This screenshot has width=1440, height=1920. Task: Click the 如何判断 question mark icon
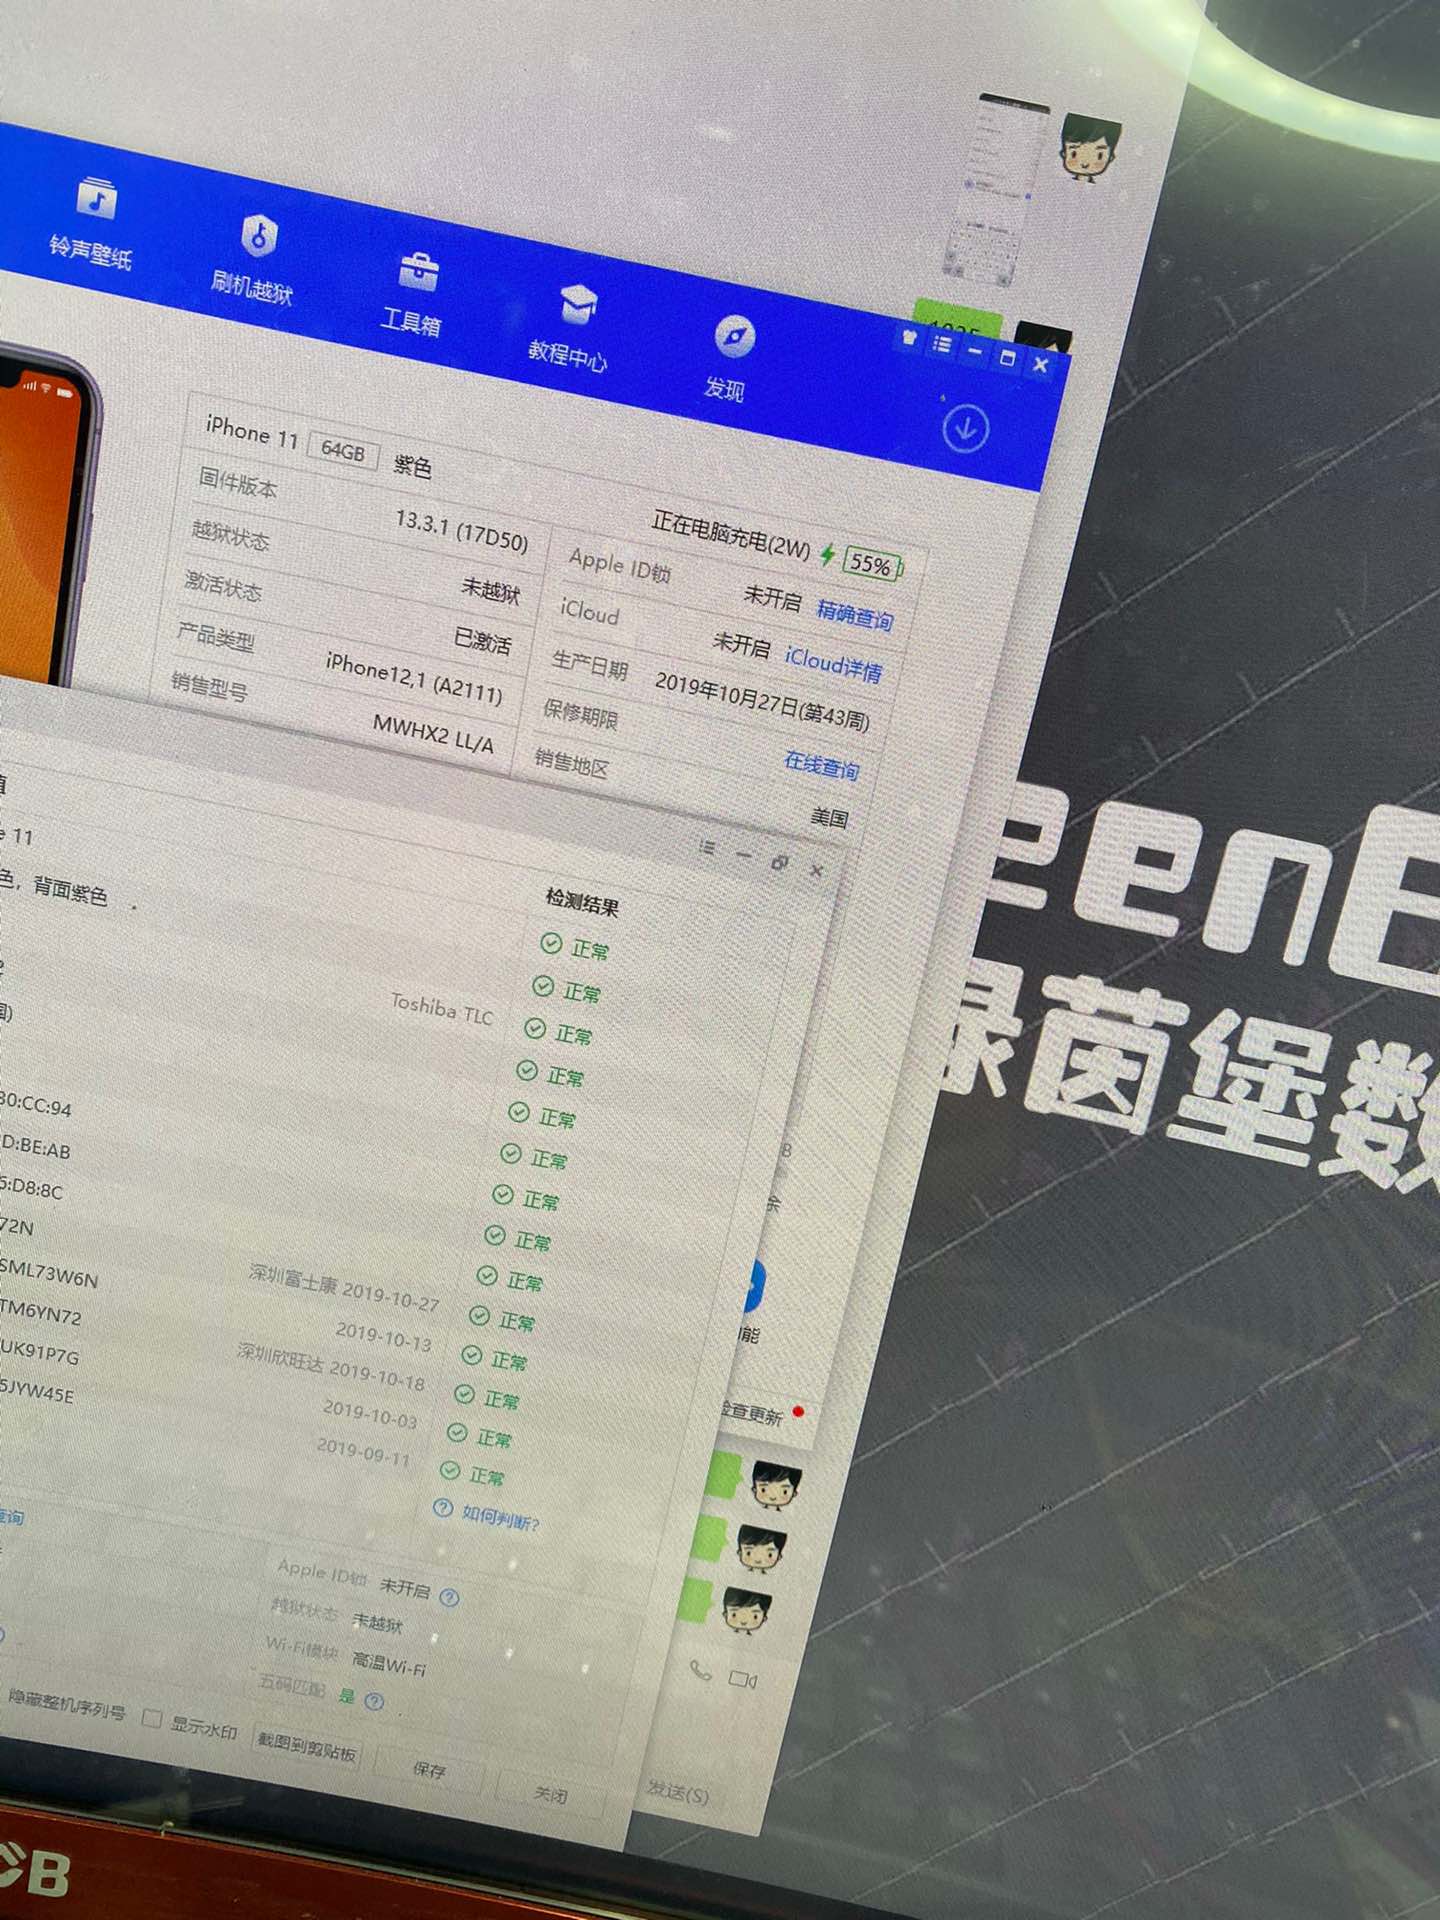click(x=443, y=1508)
